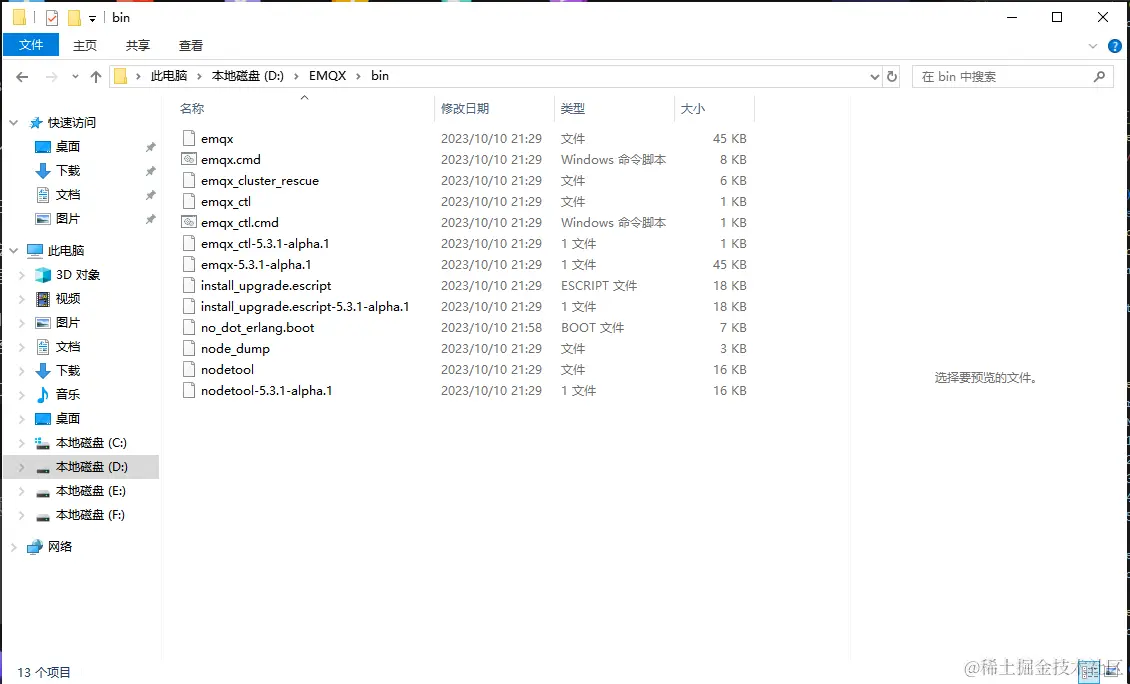Select the emqx_ctl file name

coord(226,202)
